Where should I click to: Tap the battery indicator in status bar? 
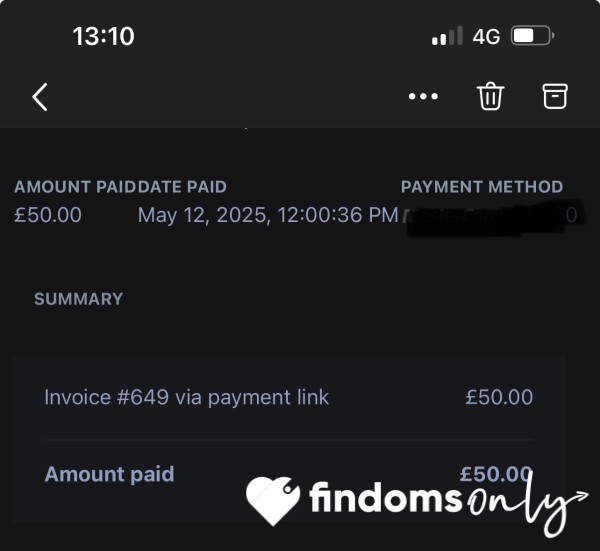click(x=533, y=36)
